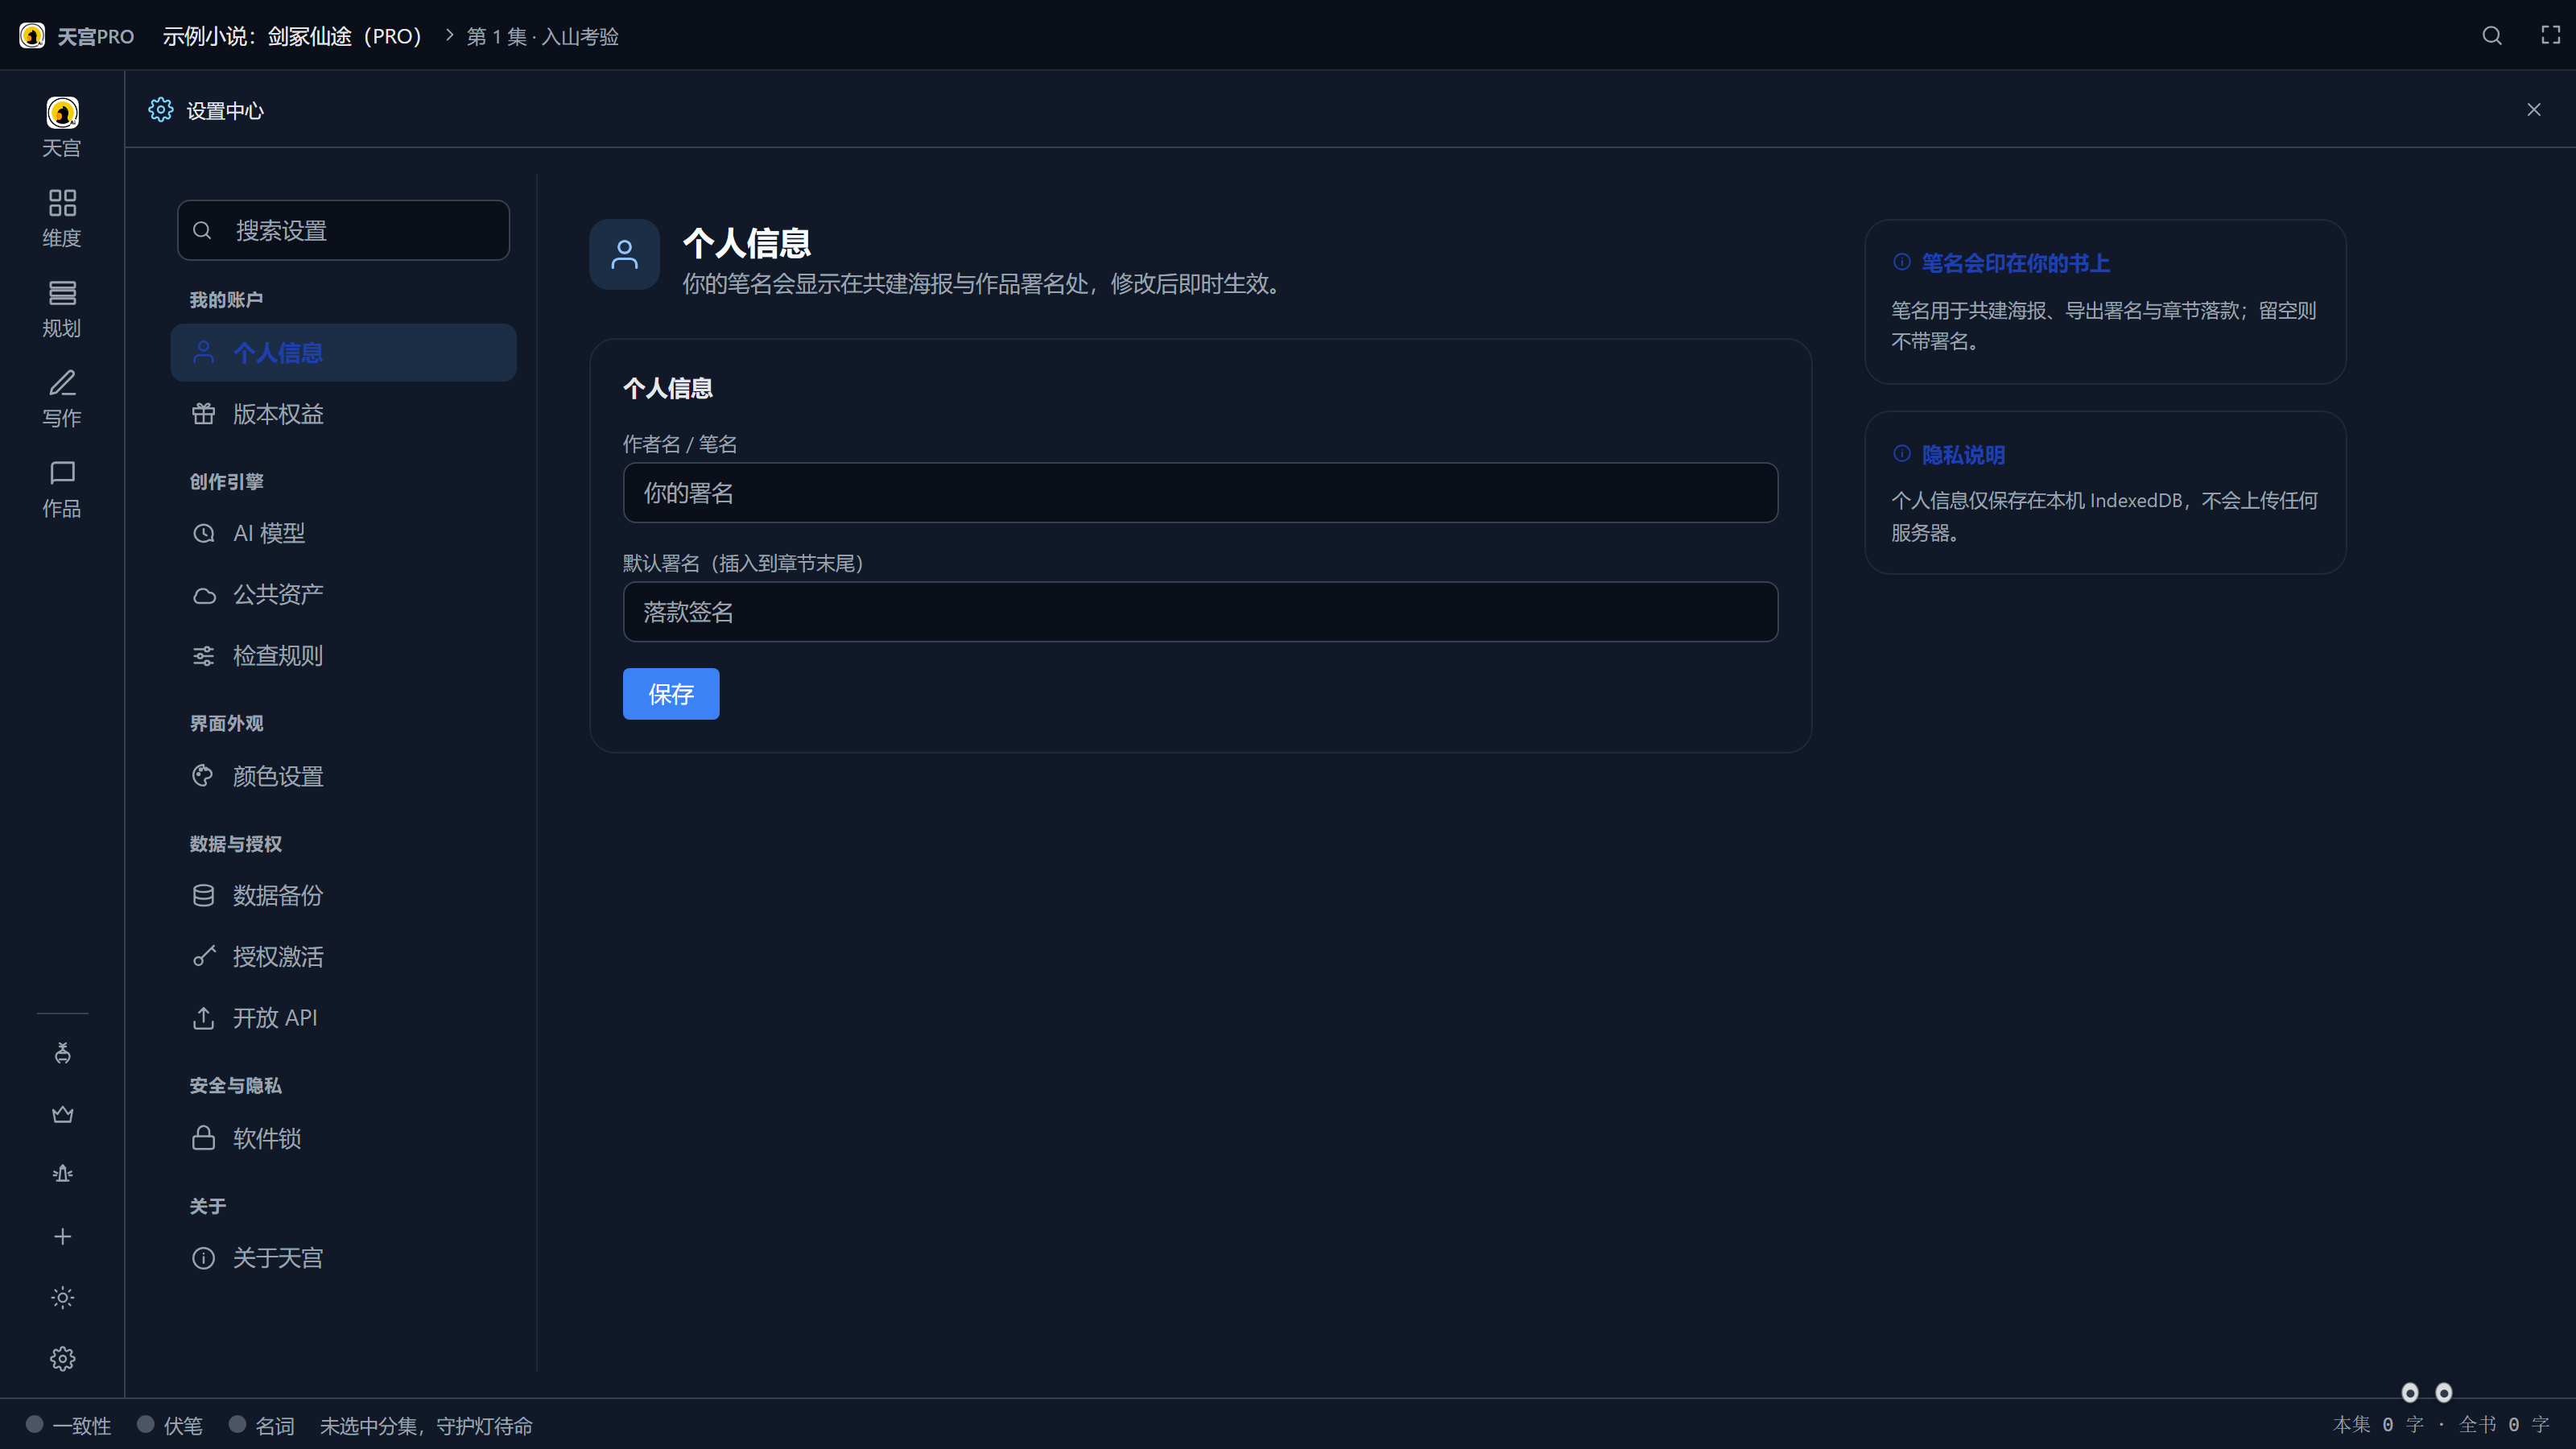
Task: Toggle the 伏笔 status indicator
Action: pyautogui.click(x=170, y=1424)
